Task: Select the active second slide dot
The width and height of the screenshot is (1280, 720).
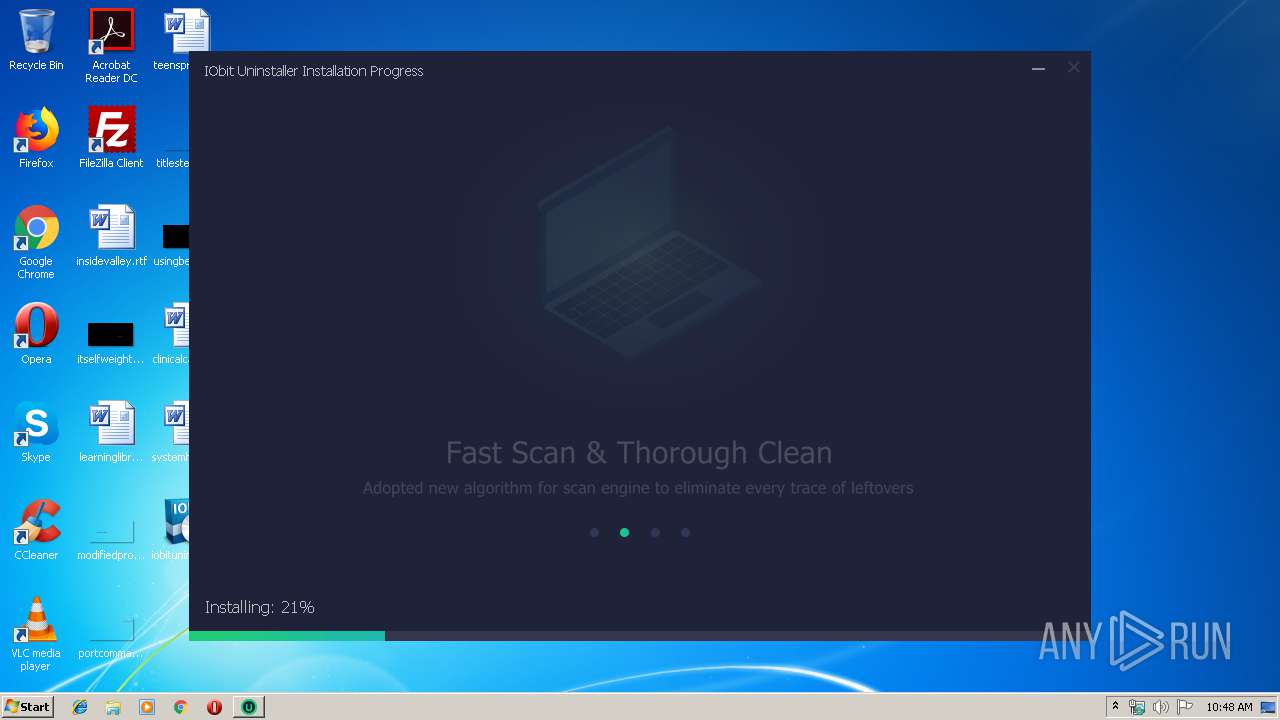Action: click(624, 533)
